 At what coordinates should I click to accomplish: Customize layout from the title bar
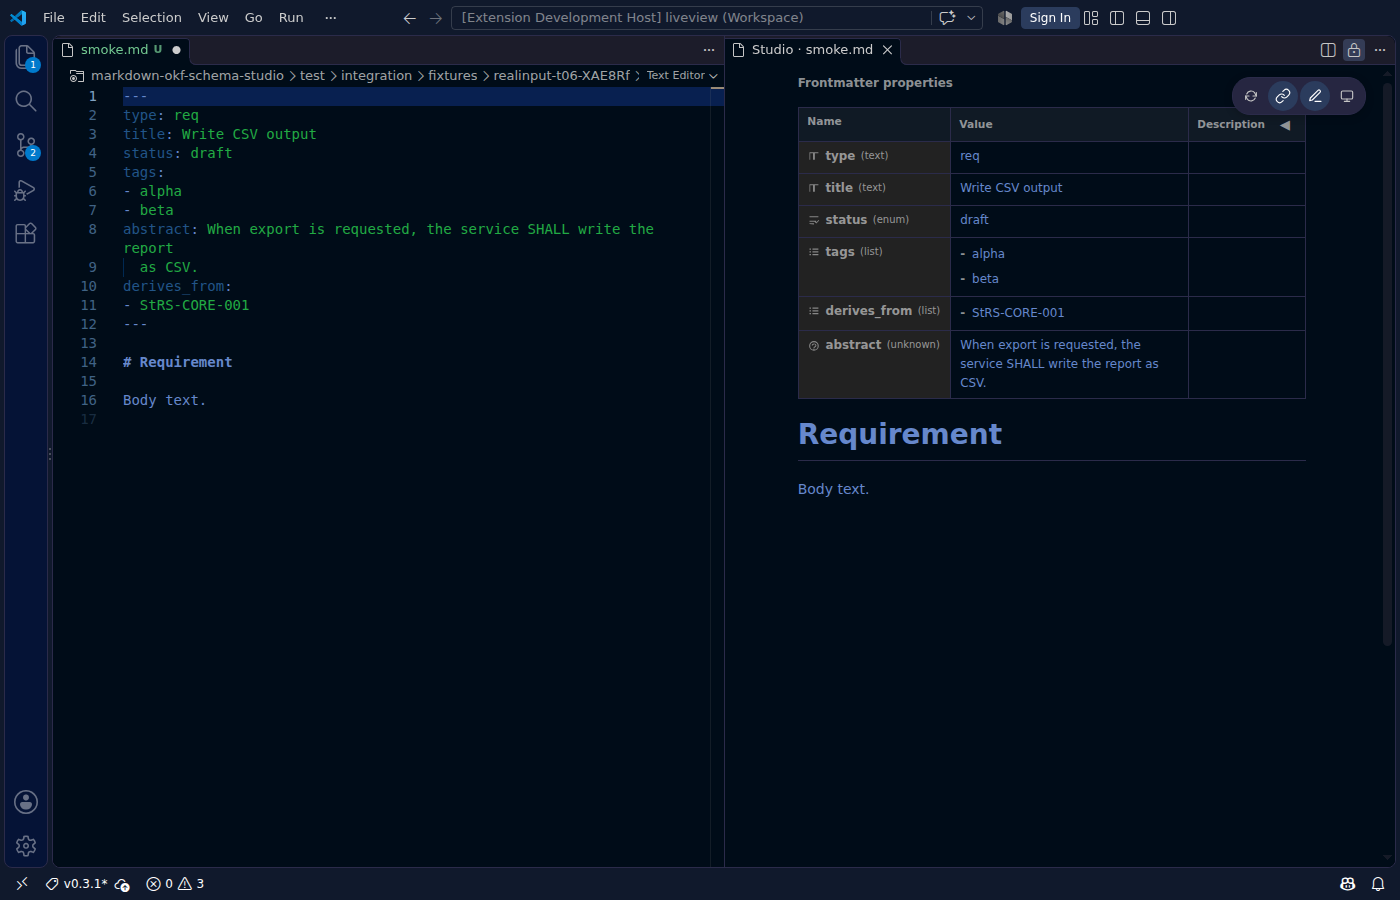point(1091,18)
